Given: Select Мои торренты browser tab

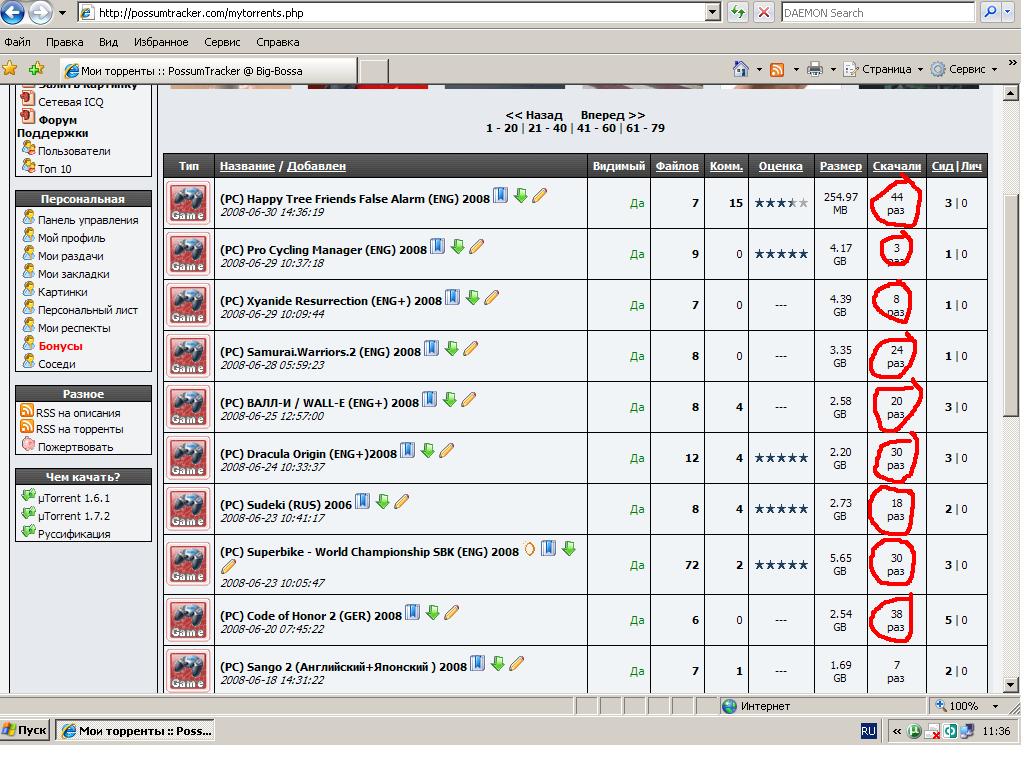Looking at the screenshot, I should pyautogui.click(x=209, y=71).
